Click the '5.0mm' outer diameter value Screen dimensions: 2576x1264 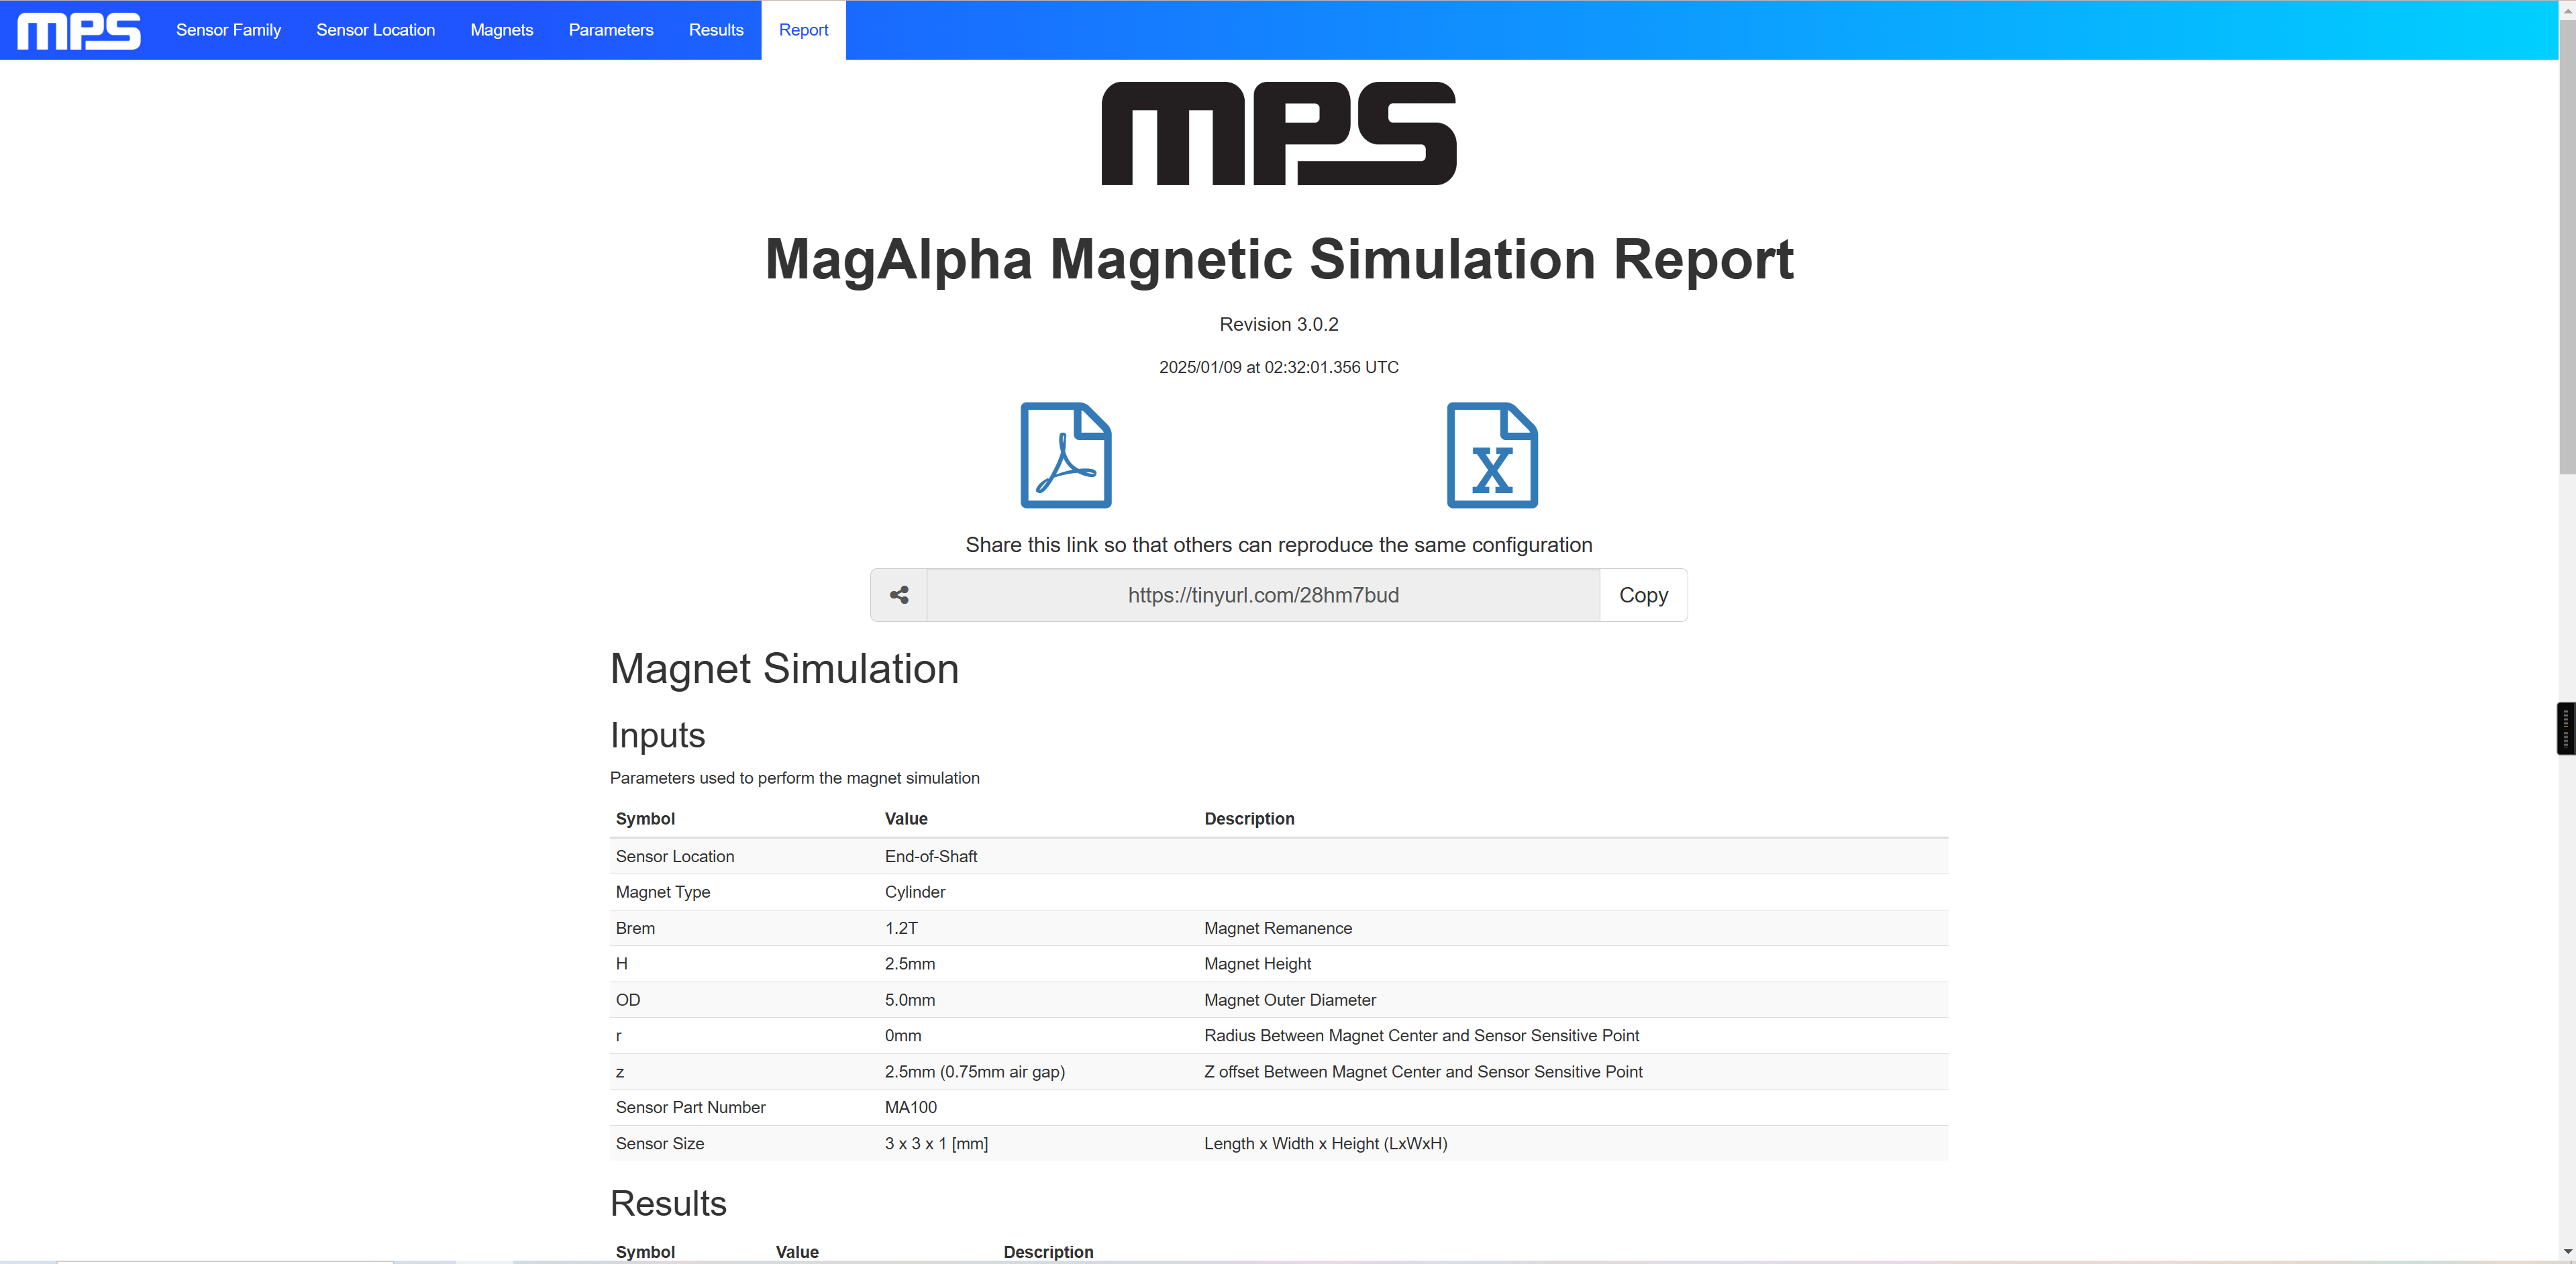click(909, 1000)
